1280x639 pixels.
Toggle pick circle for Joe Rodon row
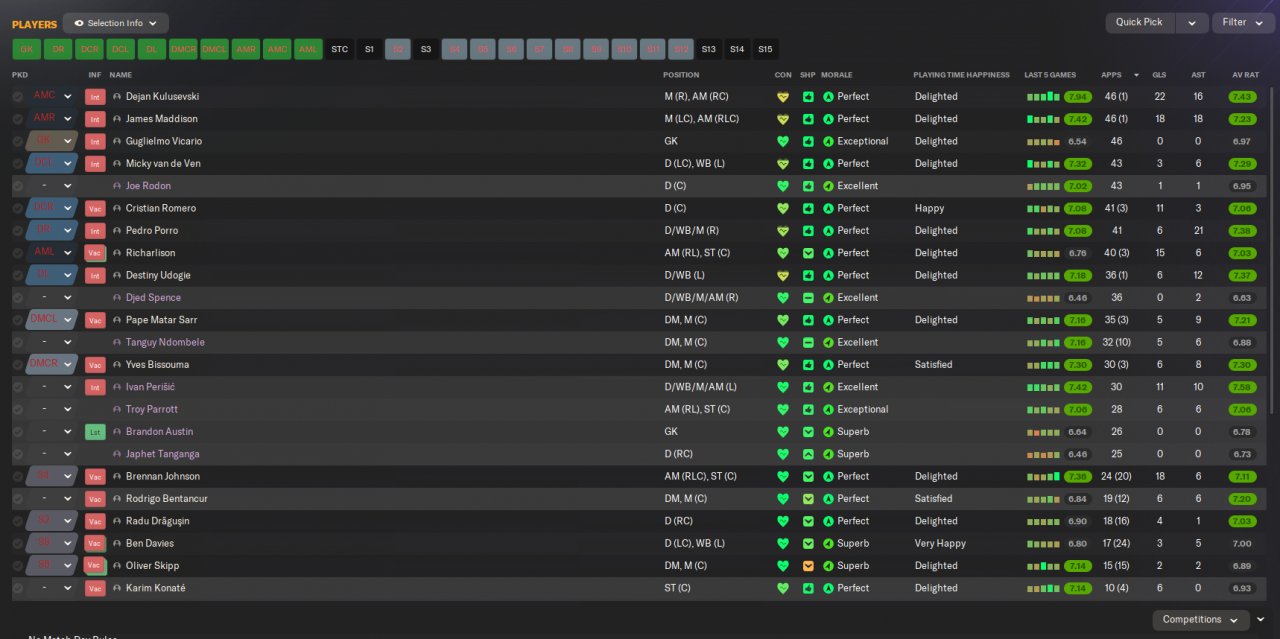coord(18,186)
